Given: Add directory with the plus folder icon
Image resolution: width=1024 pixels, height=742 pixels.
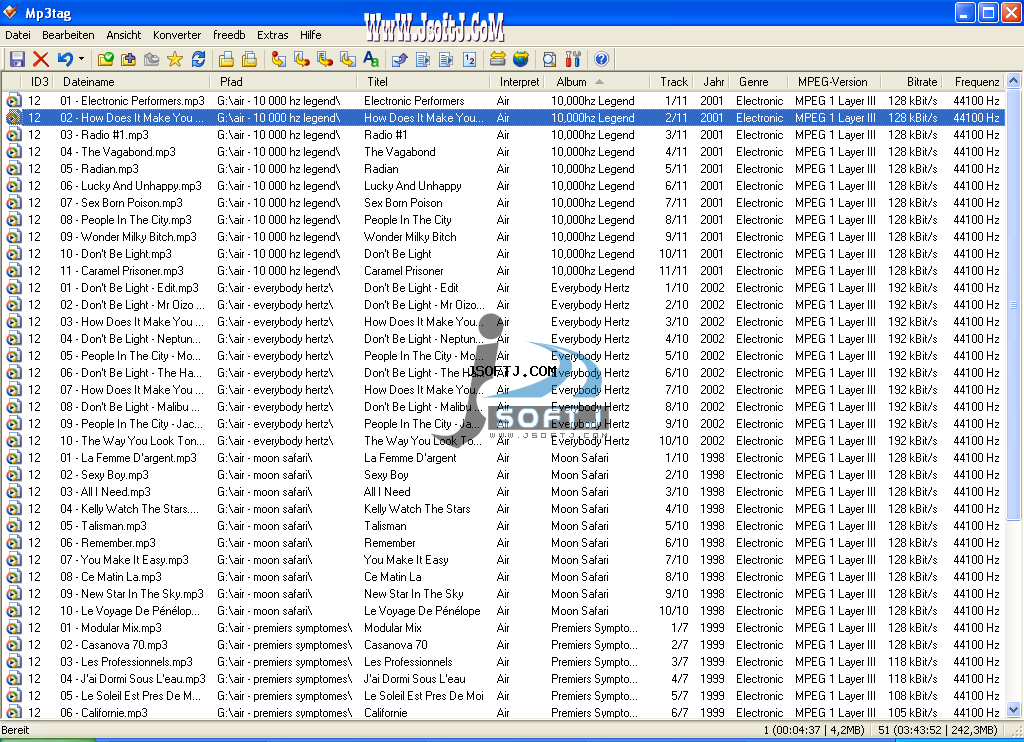Looking at the screenshot, I should 129,59.
